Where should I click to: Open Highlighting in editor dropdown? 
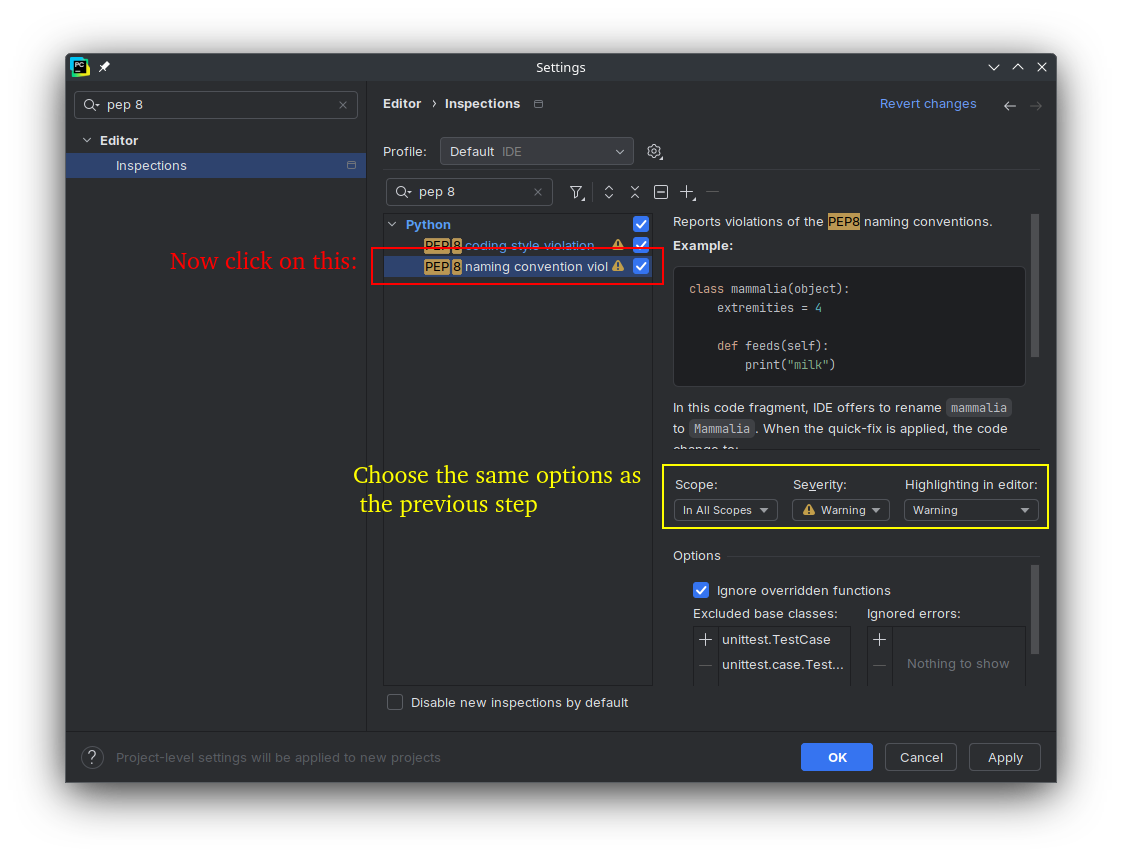pos(970,510)
